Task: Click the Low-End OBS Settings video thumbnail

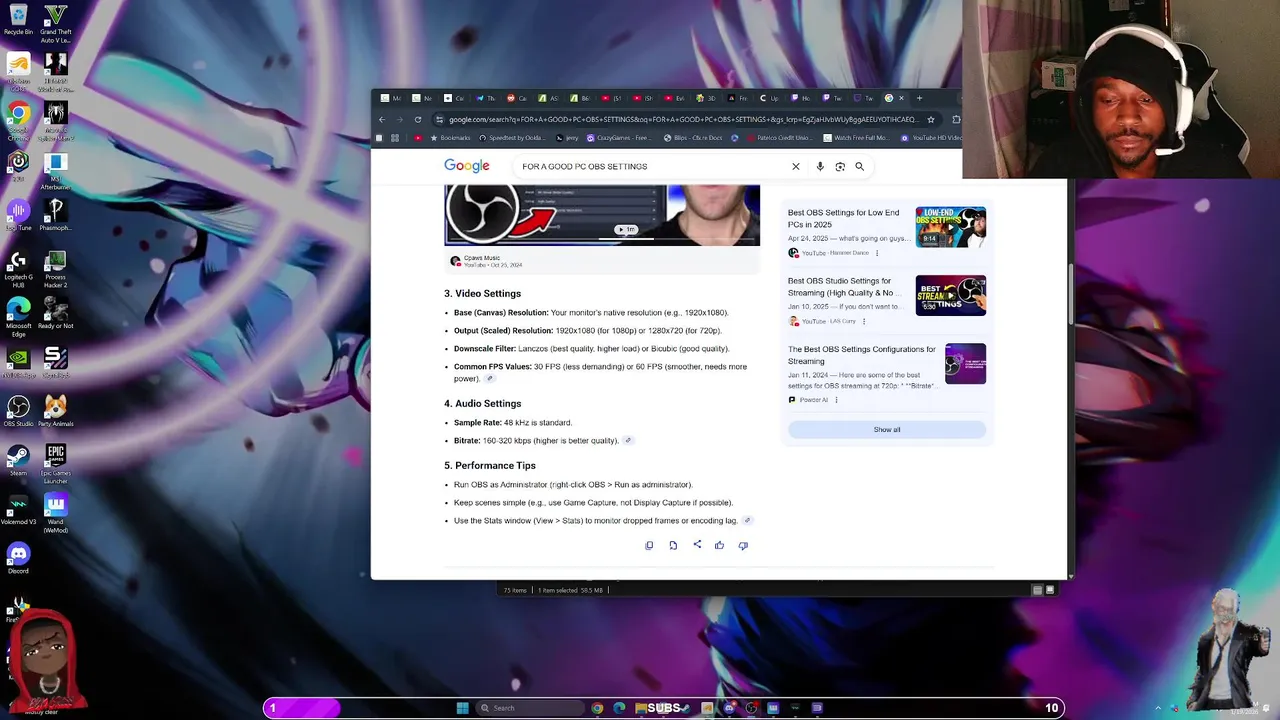Action: (x=951, y=227)
